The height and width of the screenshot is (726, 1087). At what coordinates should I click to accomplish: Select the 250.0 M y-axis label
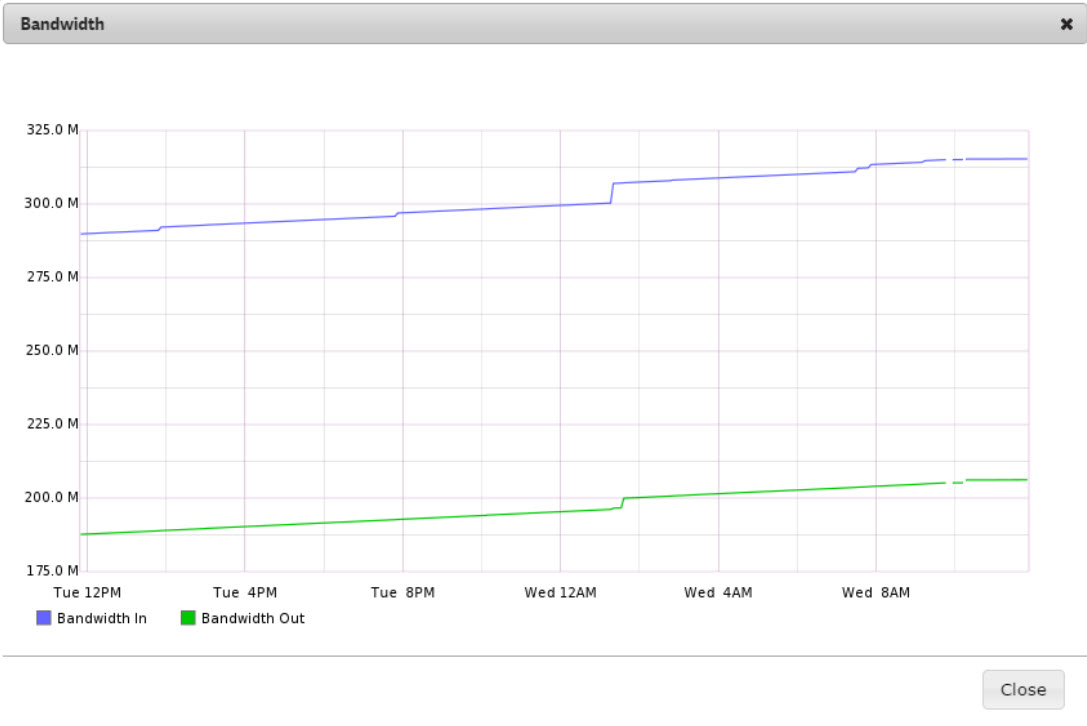pyautogui.click(x=52, y=350)
